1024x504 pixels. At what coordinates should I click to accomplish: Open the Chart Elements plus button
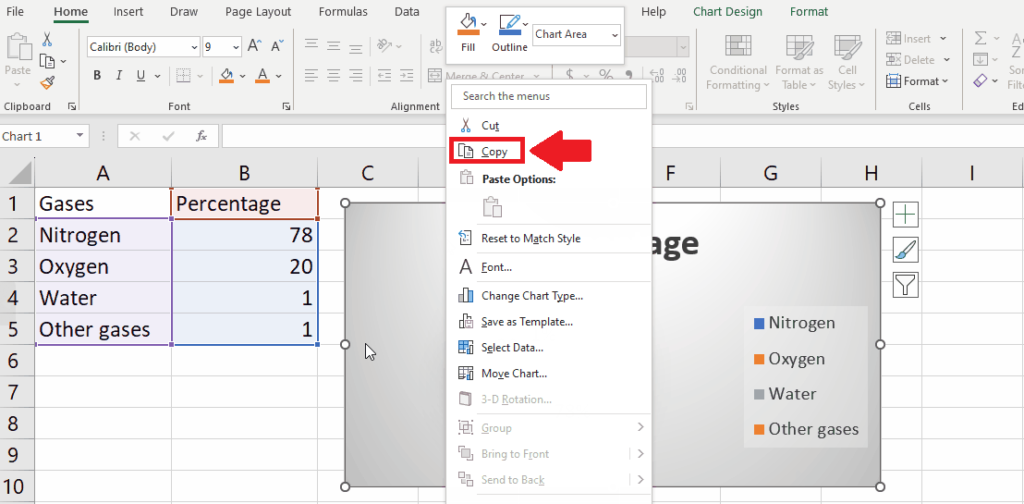(x=906, y=214)
